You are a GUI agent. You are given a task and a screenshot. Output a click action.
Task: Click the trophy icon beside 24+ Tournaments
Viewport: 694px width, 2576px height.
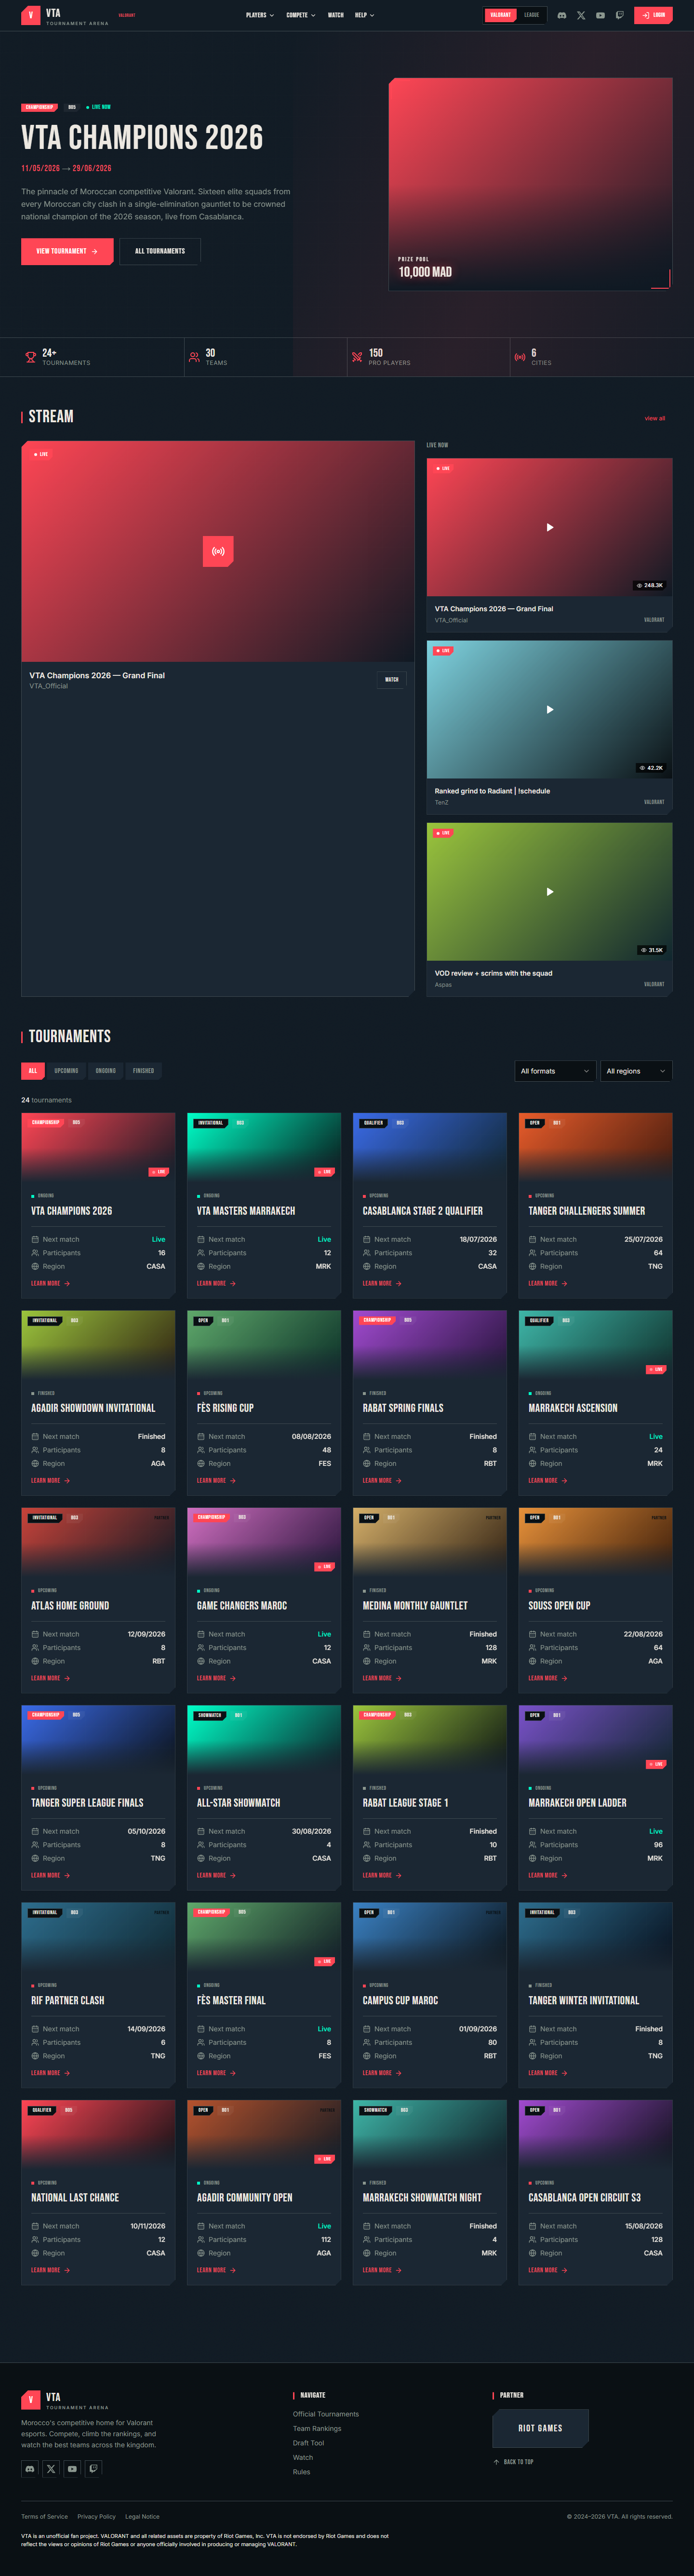(31, 357)
